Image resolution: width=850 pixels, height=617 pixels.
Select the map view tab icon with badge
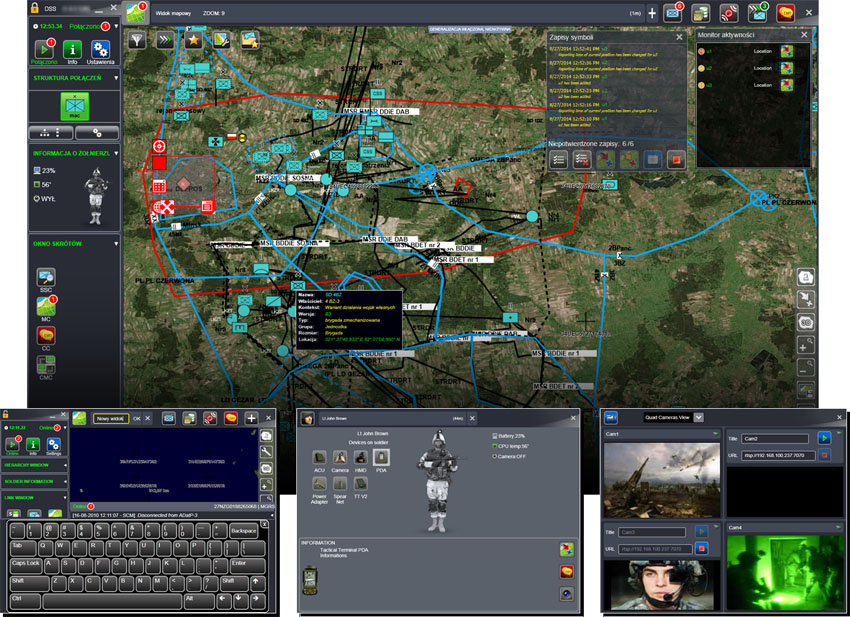135,13
